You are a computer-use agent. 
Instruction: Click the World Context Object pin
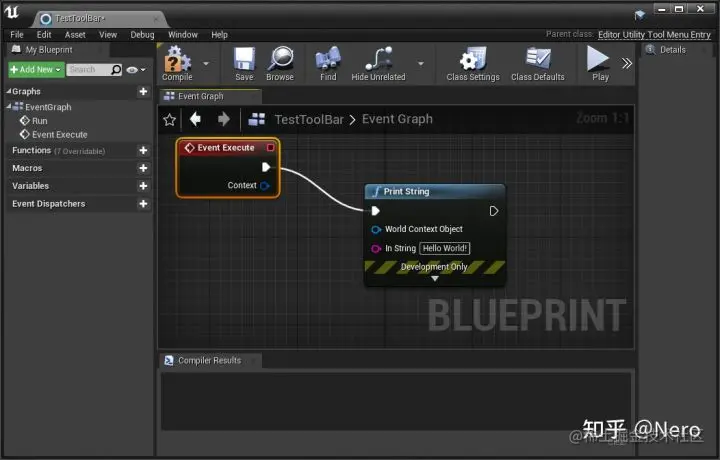coord(376,229)
